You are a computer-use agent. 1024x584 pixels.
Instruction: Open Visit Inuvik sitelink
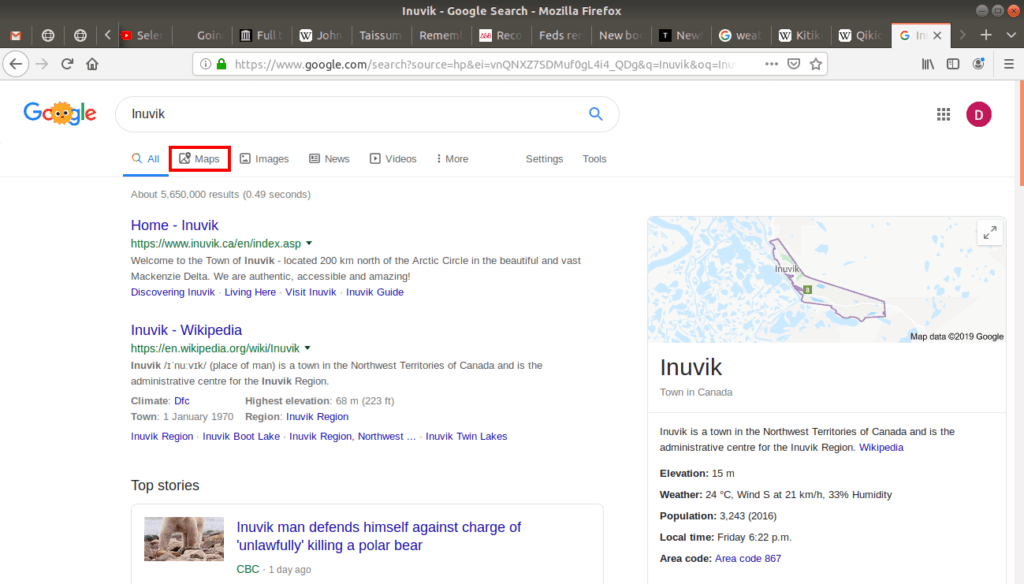click(310, 292)
